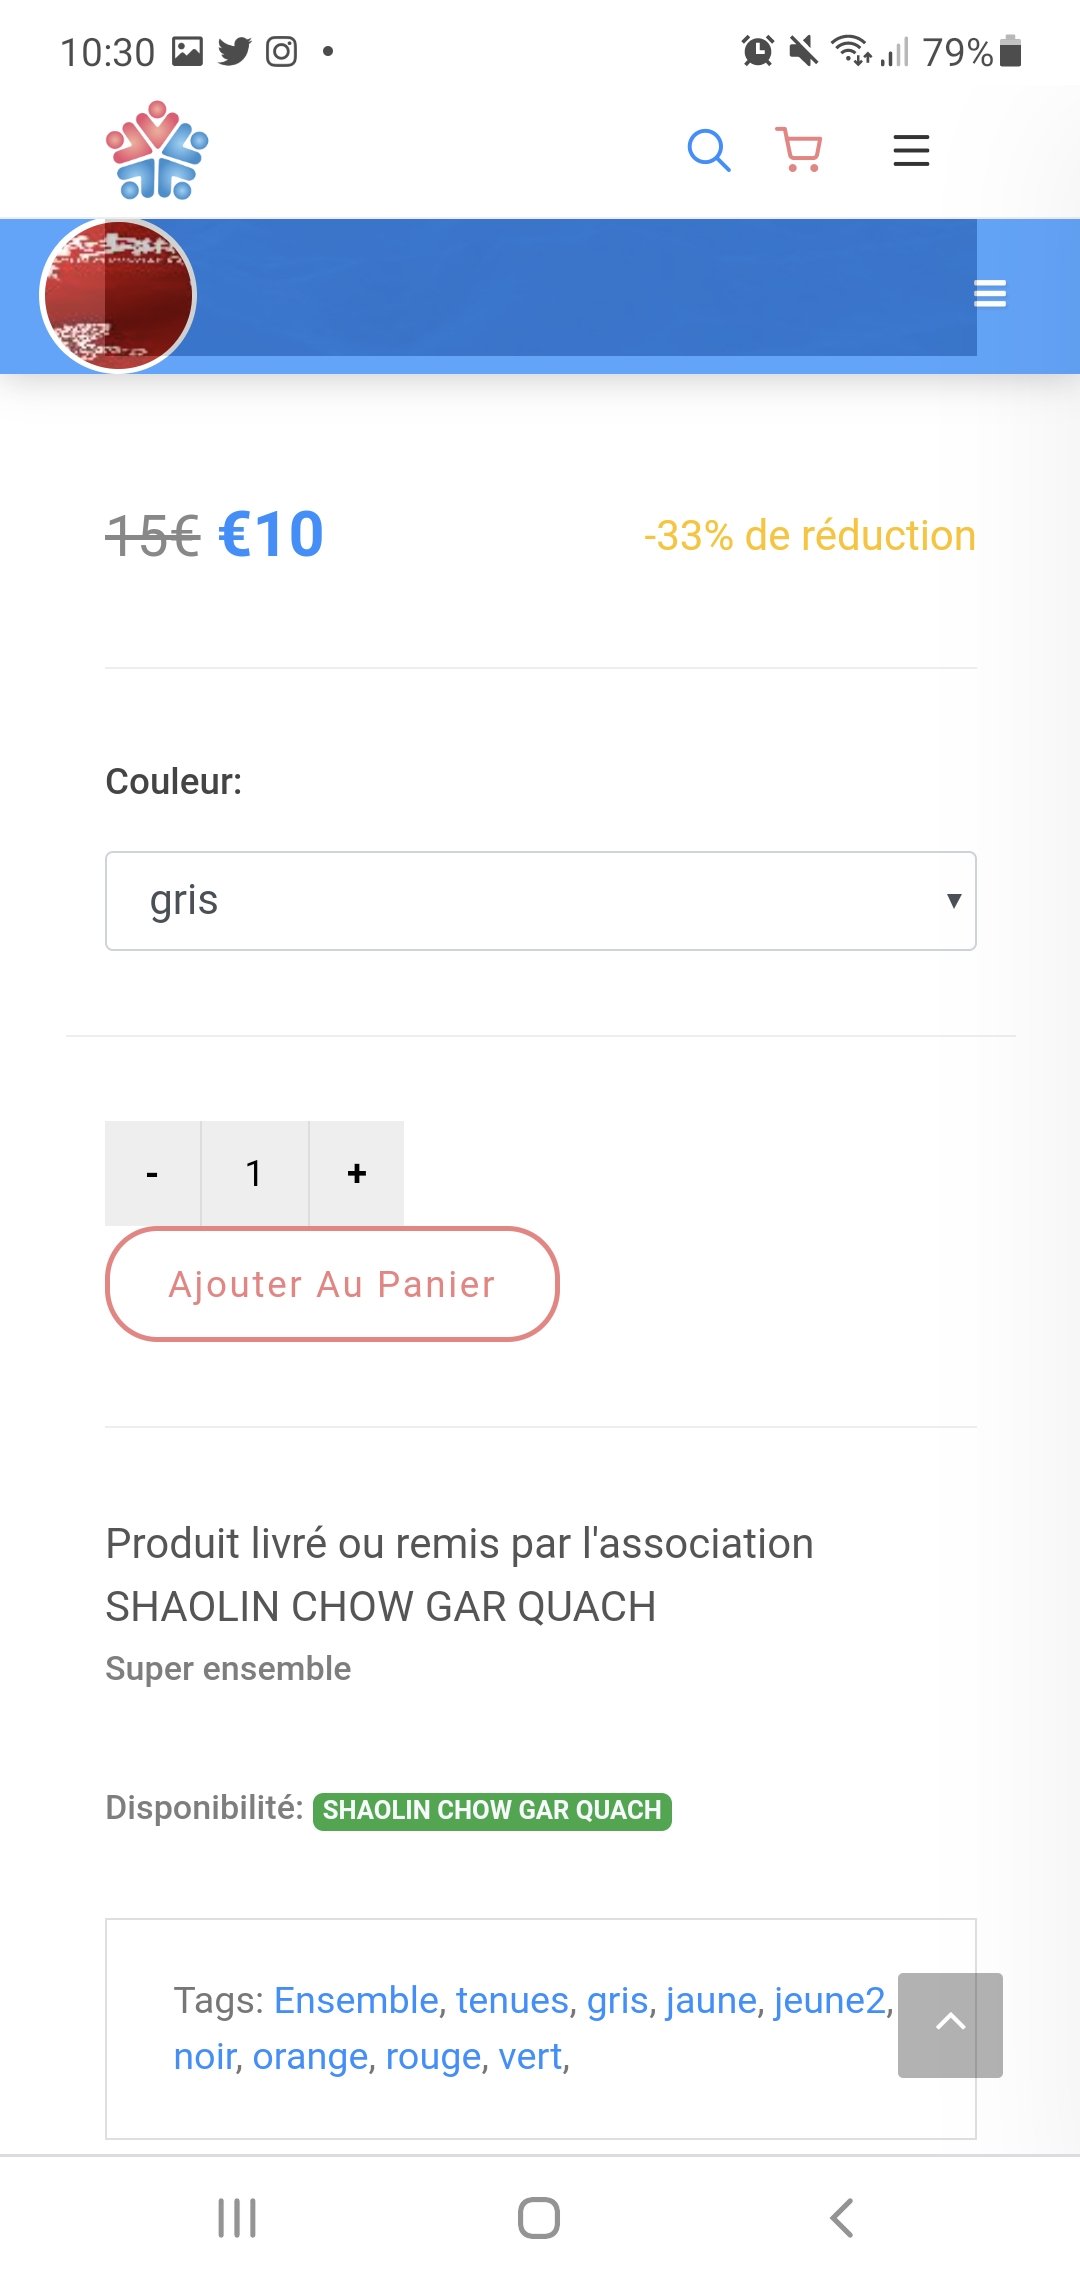1080x2280 pixels.
Task: Open the tenues tag link
Action: 512,2001
